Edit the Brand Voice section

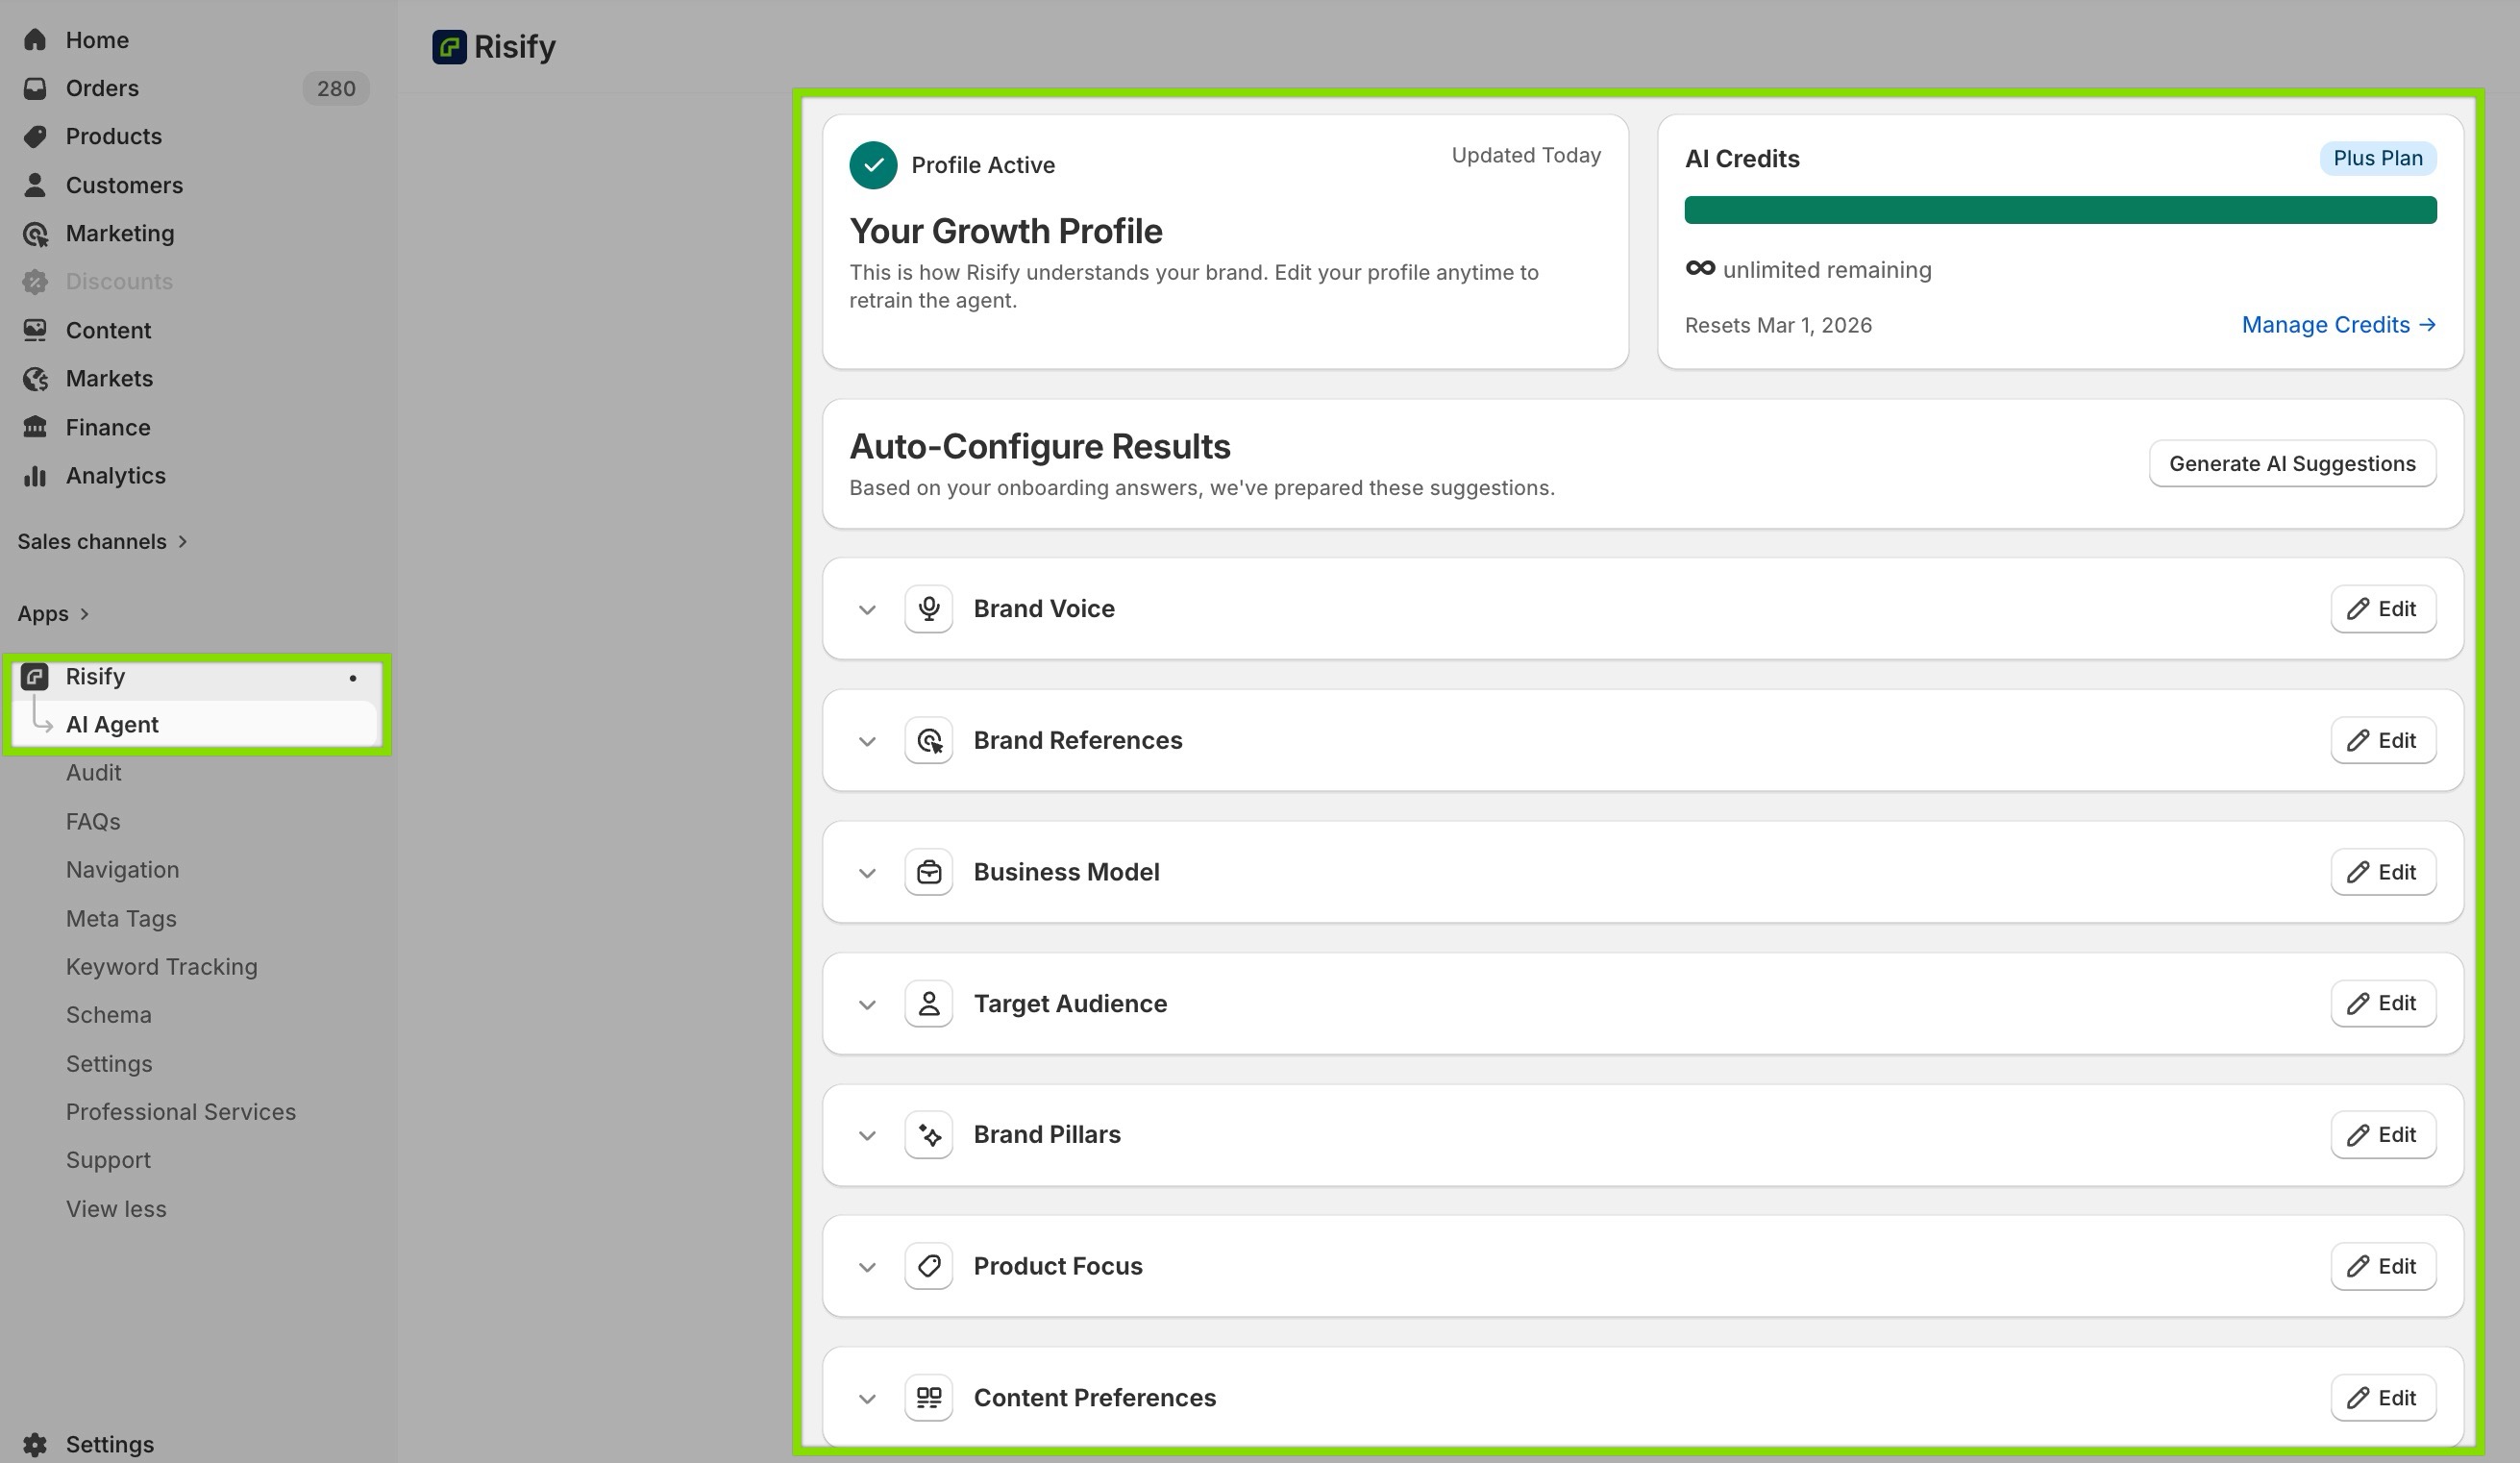coord(2383,609)
